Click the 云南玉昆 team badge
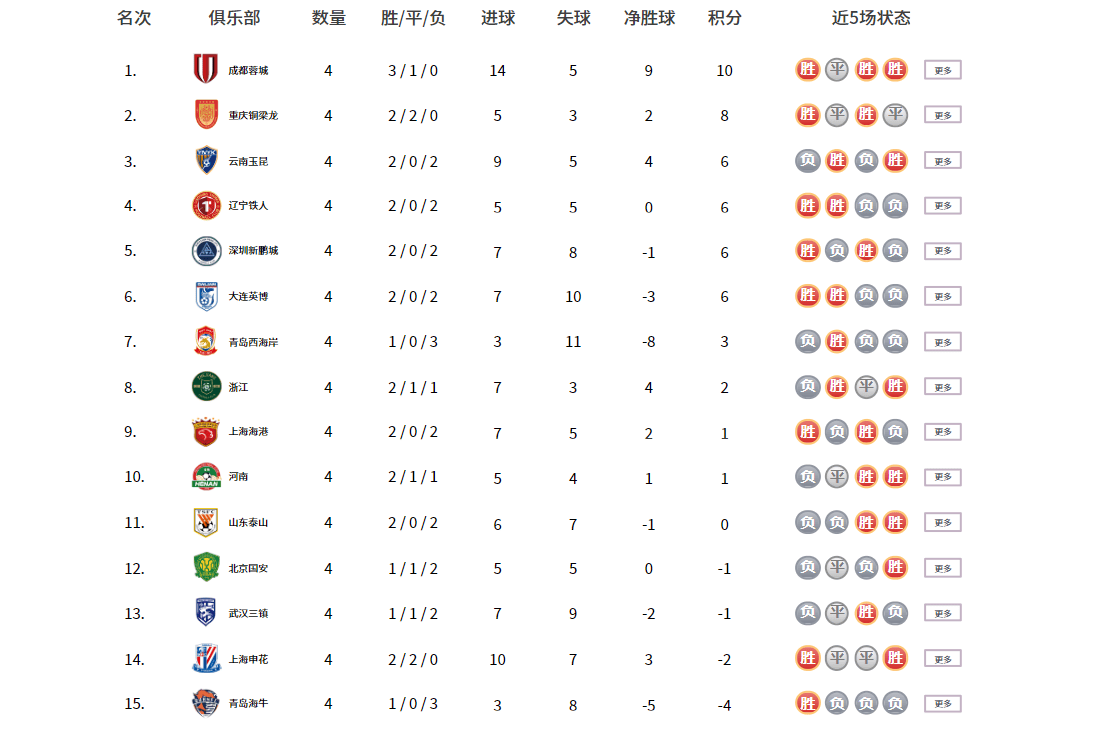 click(x=206, y=161)
